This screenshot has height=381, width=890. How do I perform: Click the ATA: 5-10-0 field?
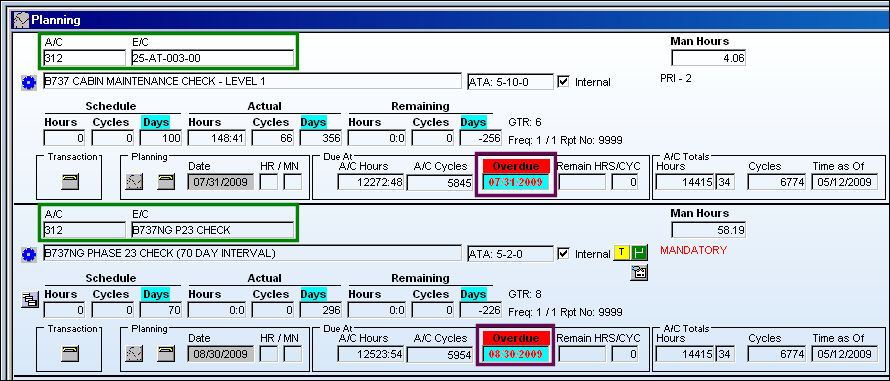tap(510, 82)
